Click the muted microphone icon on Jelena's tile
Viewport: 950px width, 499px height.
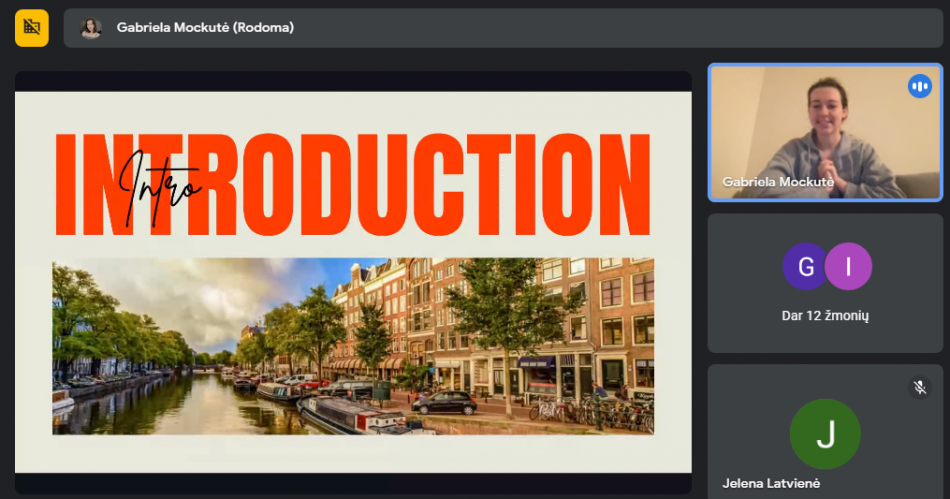point(919,388)
